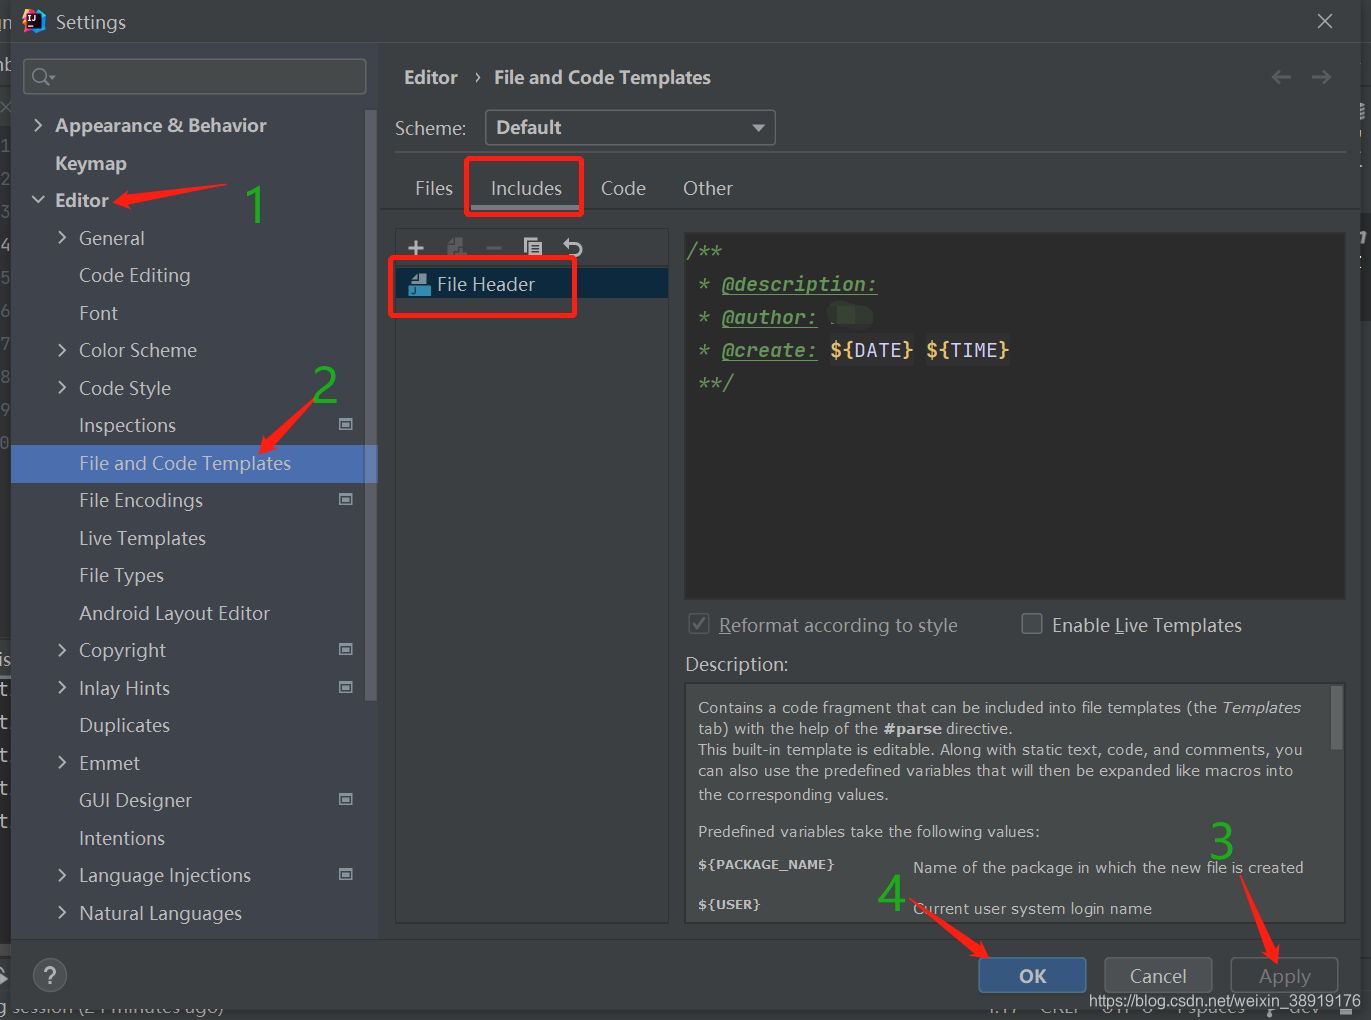Click the Cancel button
Screen dimensions: 1371x1020
(x=1158, y=976)
